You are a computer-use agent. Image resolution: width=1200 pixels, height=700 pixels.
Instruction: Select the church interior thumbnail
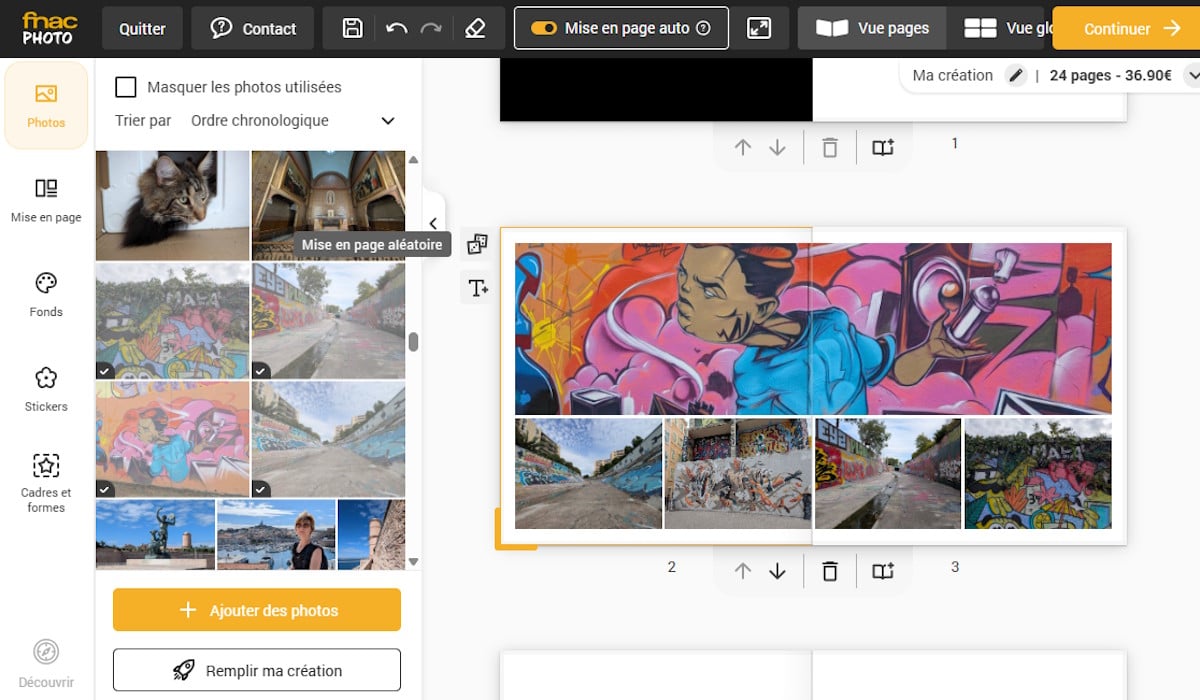[x=328, y=205]
